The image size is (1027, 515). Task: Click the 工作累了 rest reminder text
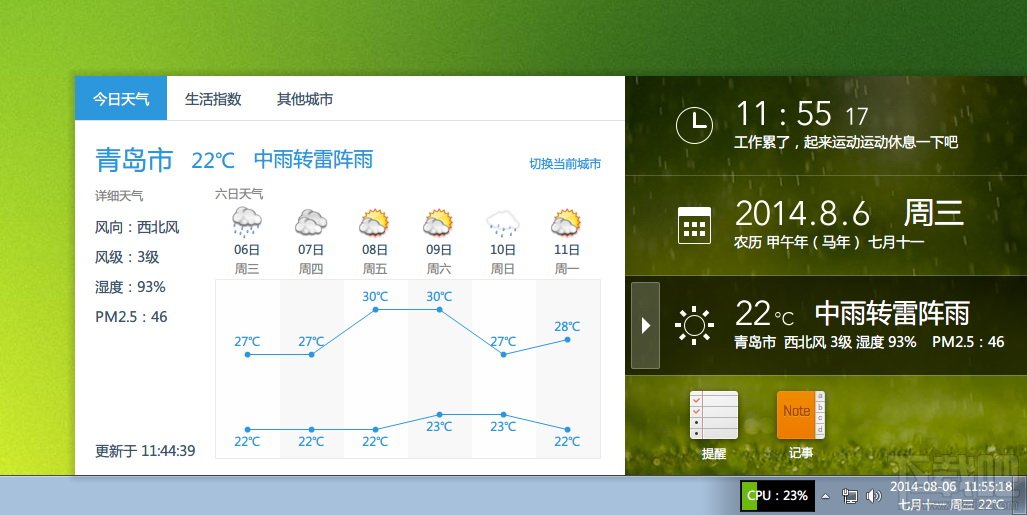[846, 142]
